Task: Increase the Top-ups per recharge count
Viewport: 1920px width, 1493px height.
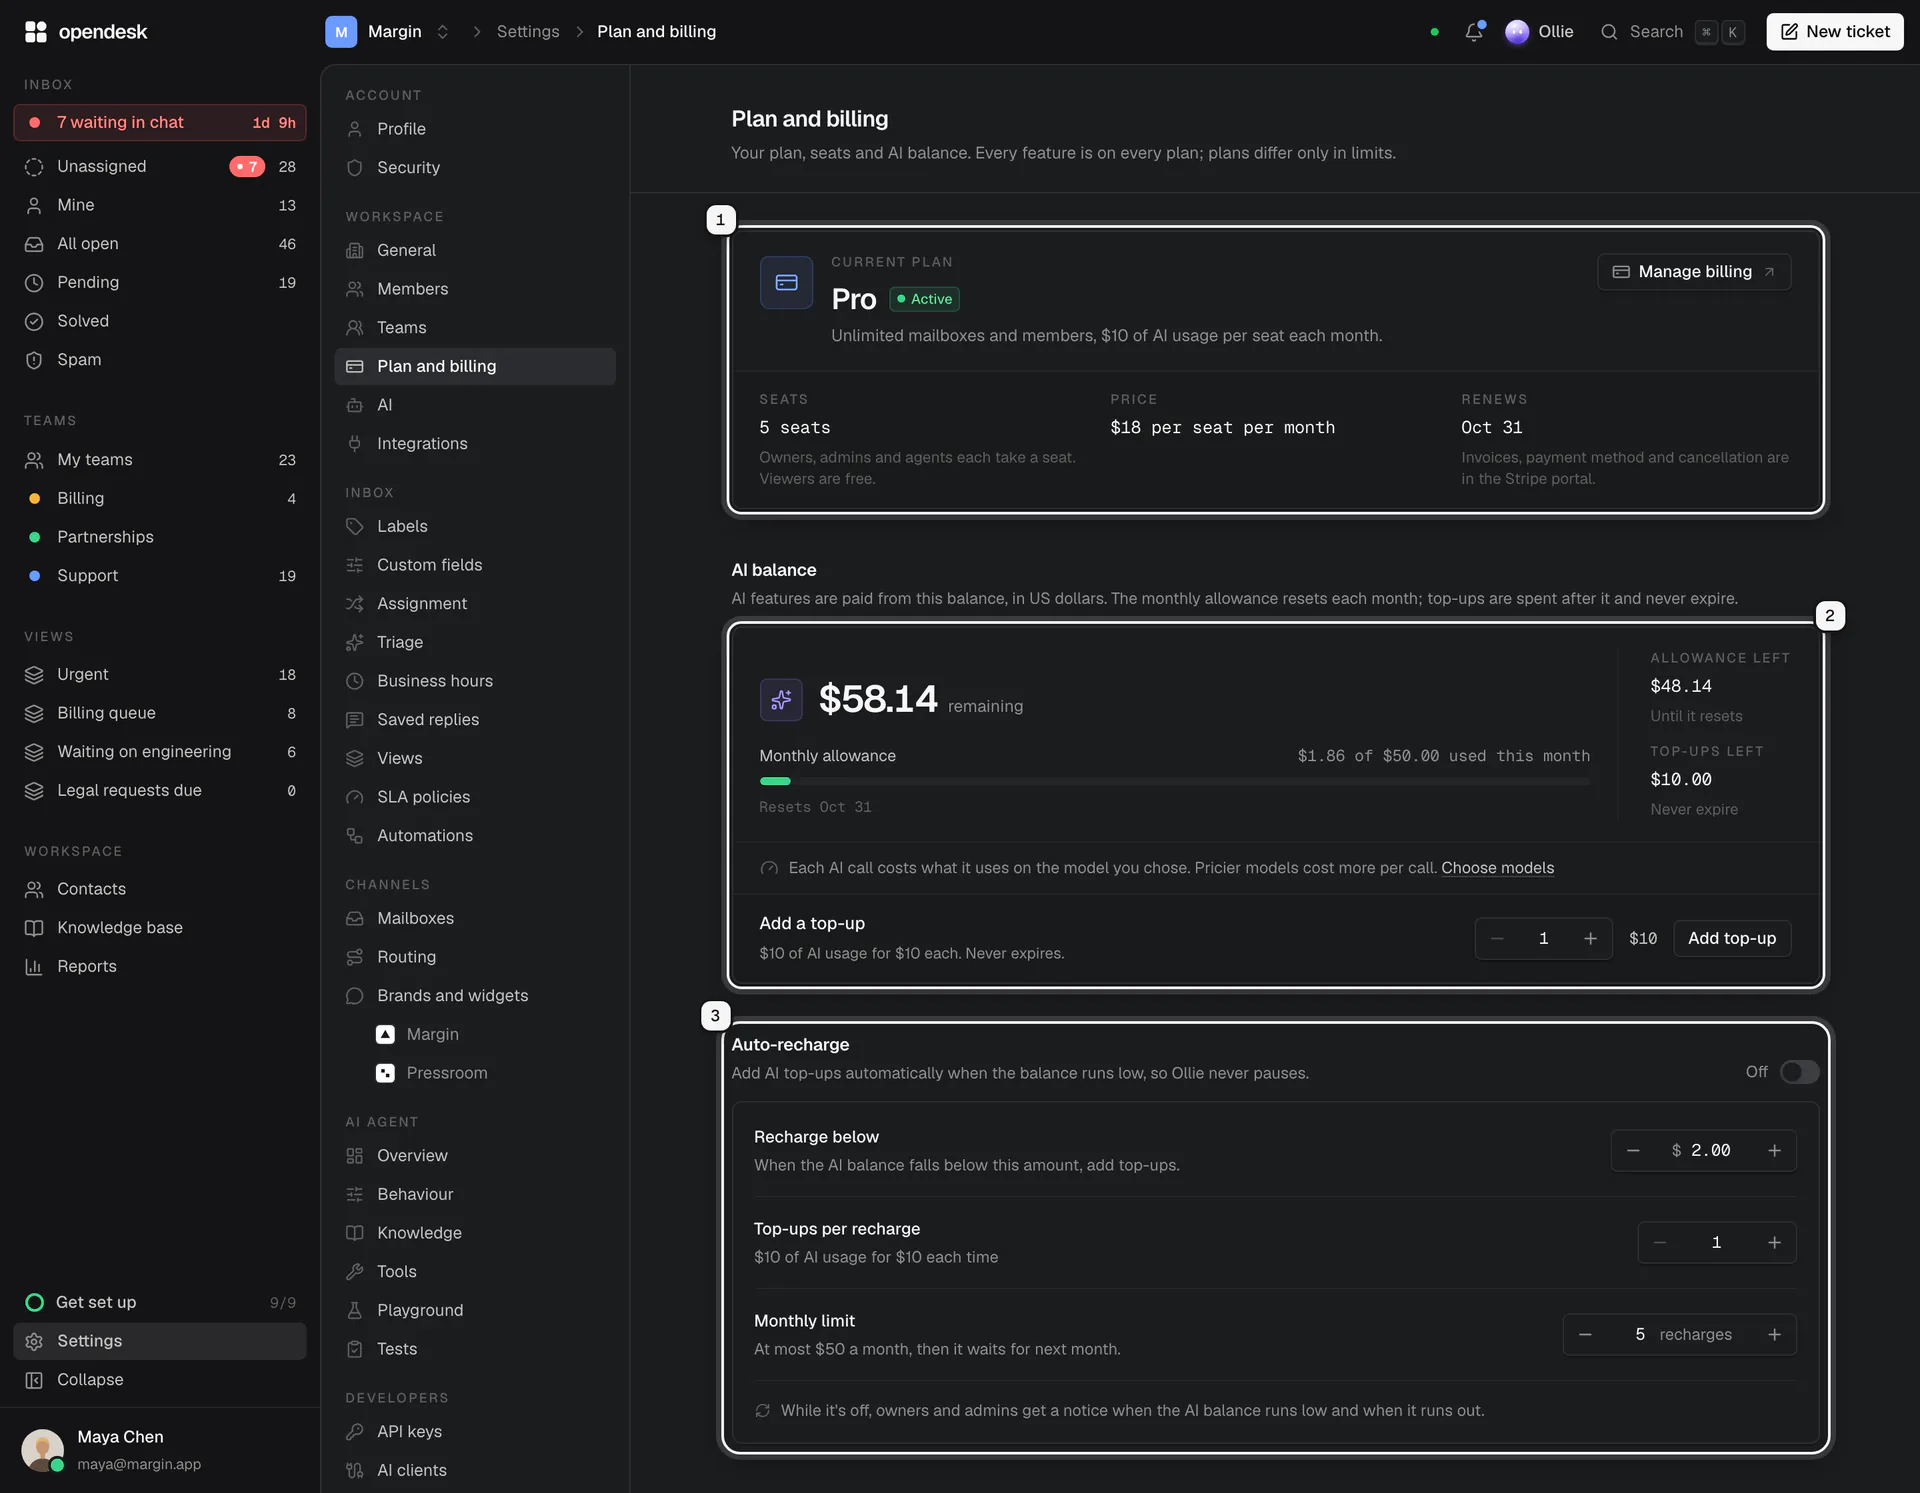Action: [1774, 1242]
